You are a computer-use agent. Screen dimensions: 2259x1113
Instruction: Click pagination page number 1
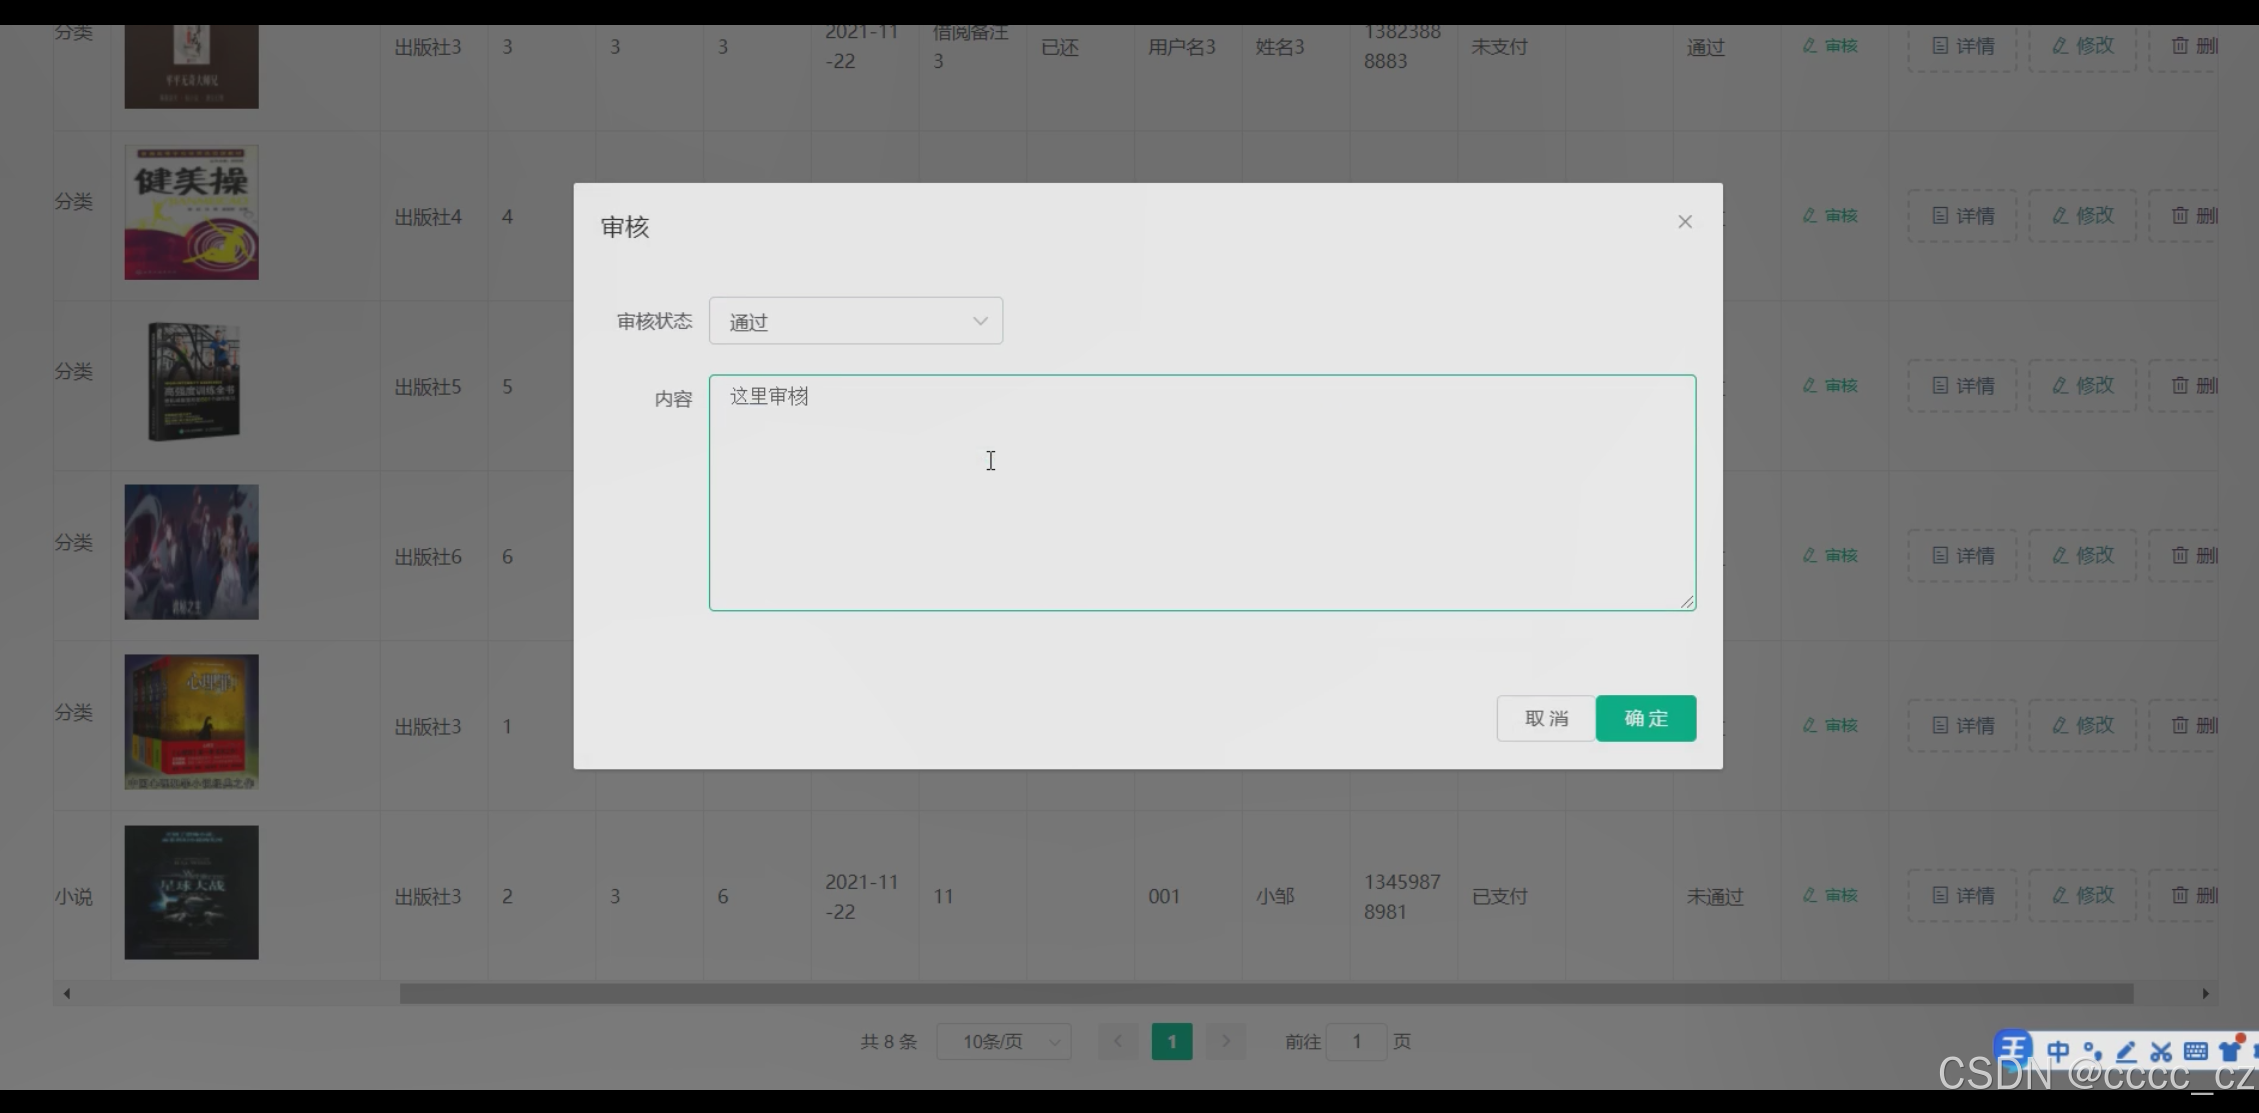[x=1171, y=1042]
